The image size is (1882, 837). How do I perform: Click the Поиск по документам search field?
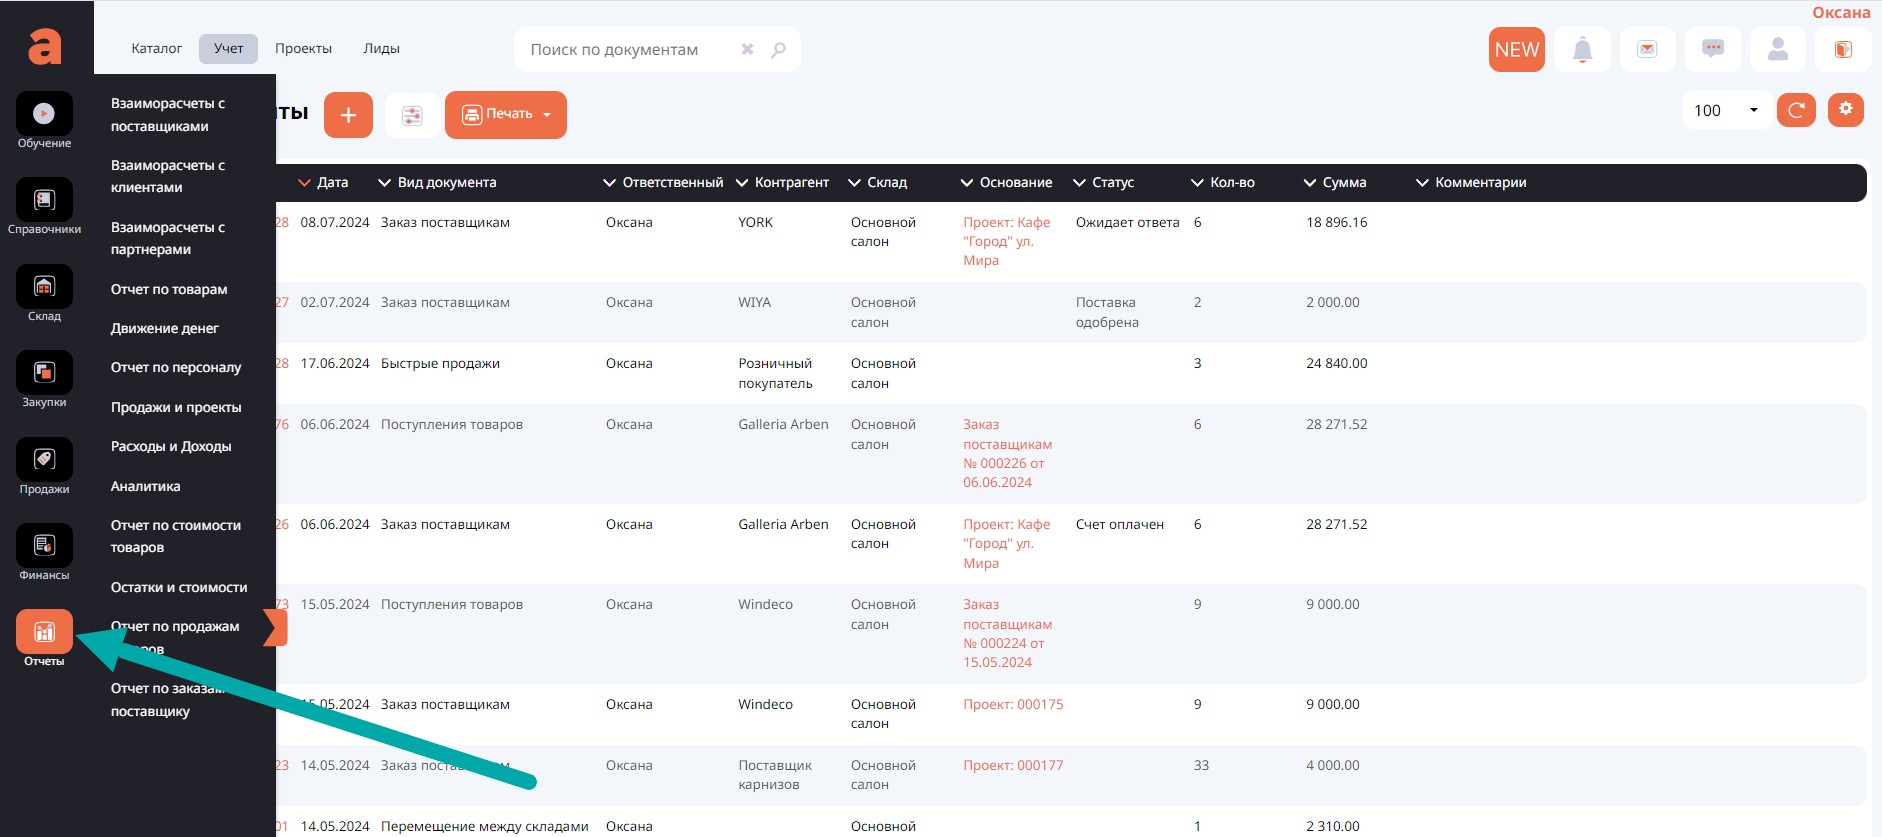coord(630,50)
